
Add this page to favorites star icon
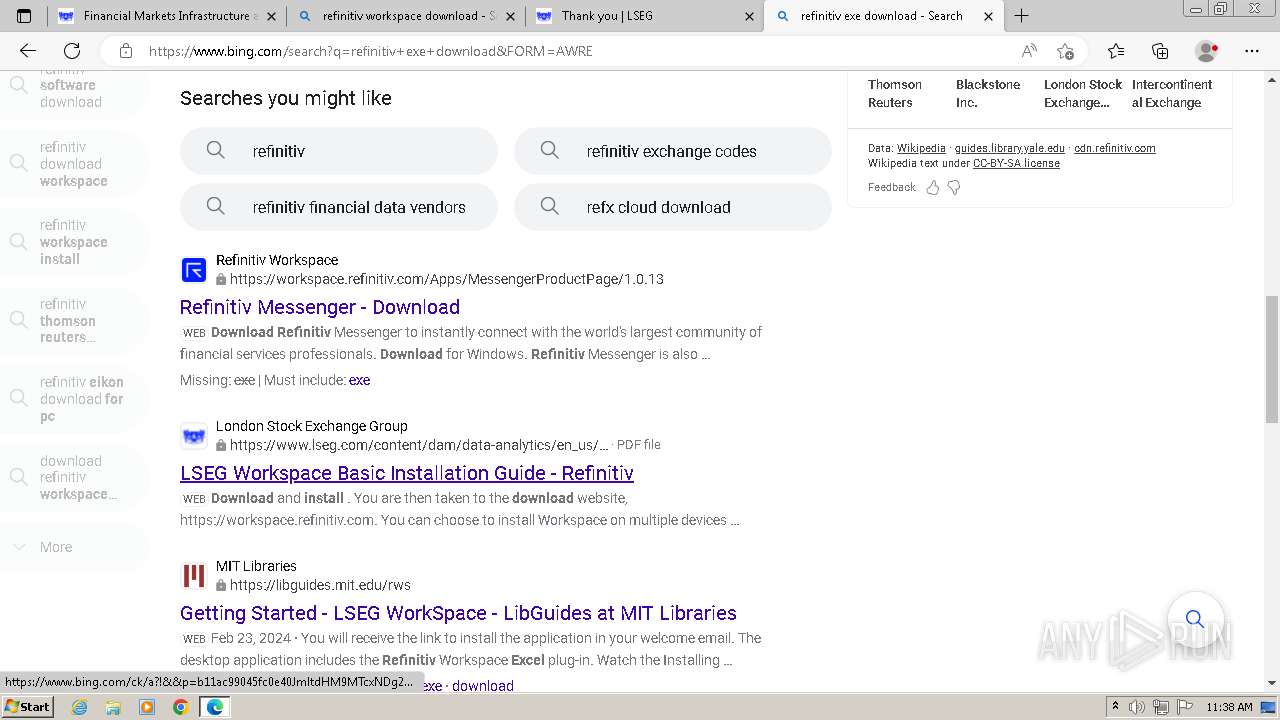[1066, 51]
